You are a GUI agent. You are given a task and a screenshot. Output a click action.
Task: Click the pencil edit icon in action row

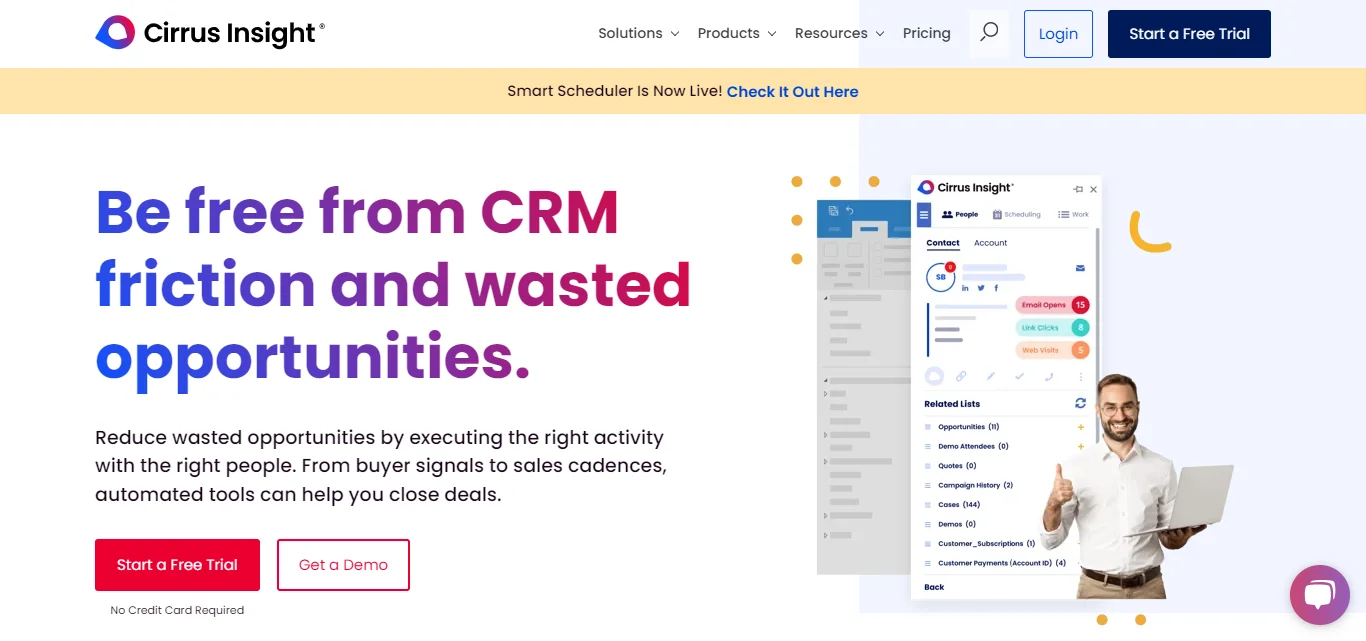pyautogui.click(x=991, y=377)
